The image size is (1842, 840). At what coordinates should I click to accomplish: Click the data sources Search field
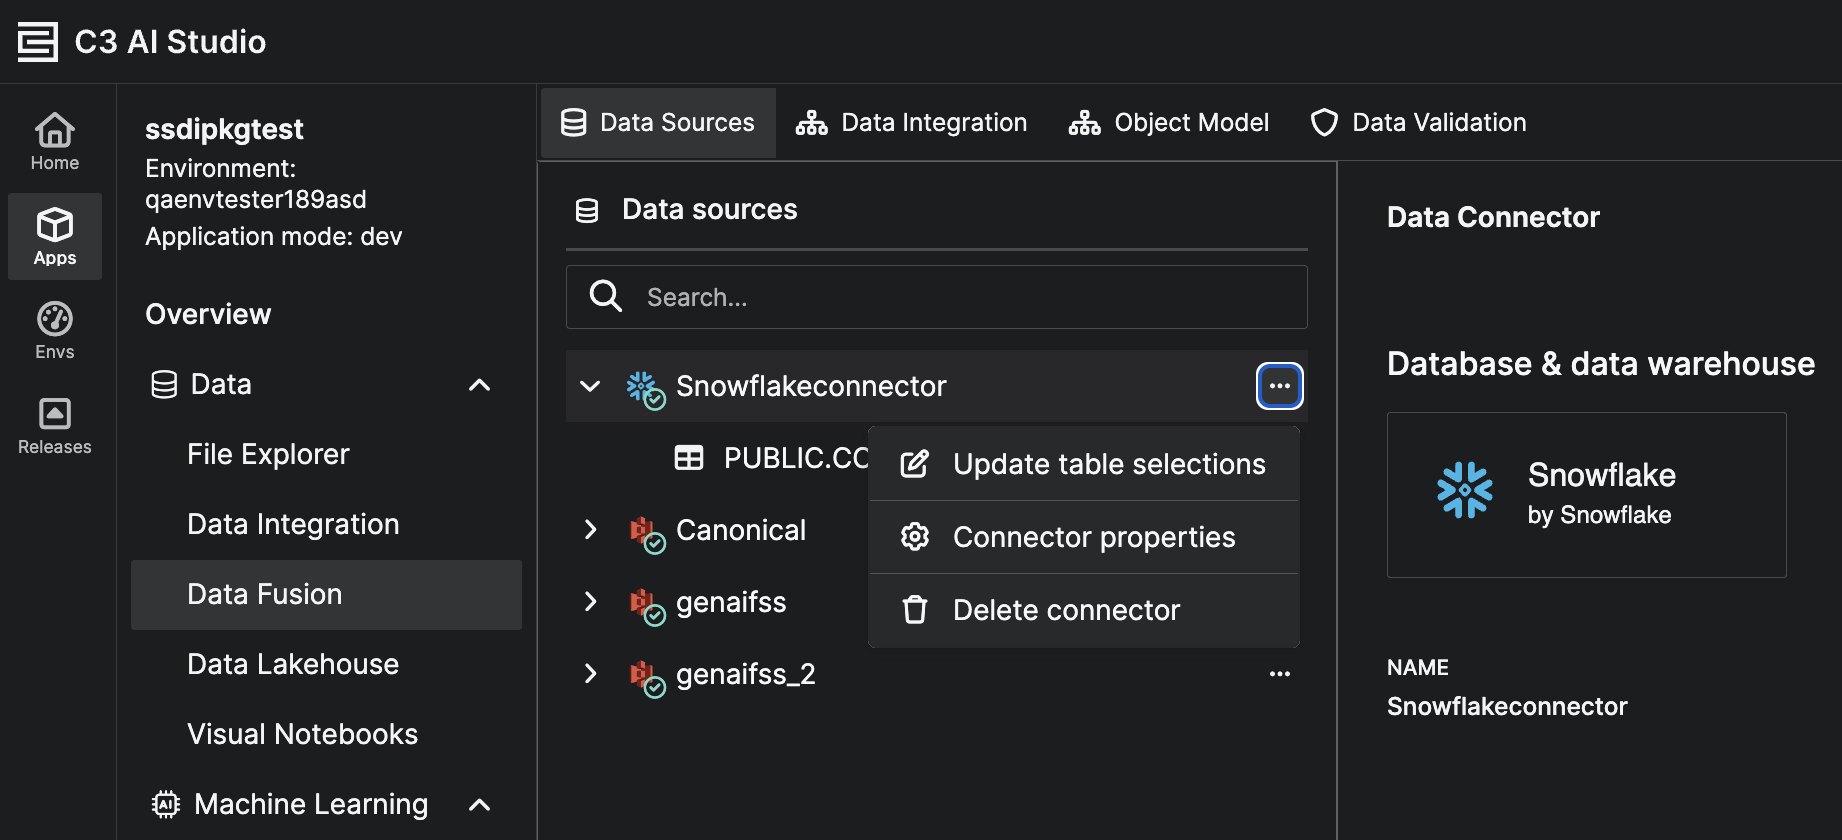(936, 297)
